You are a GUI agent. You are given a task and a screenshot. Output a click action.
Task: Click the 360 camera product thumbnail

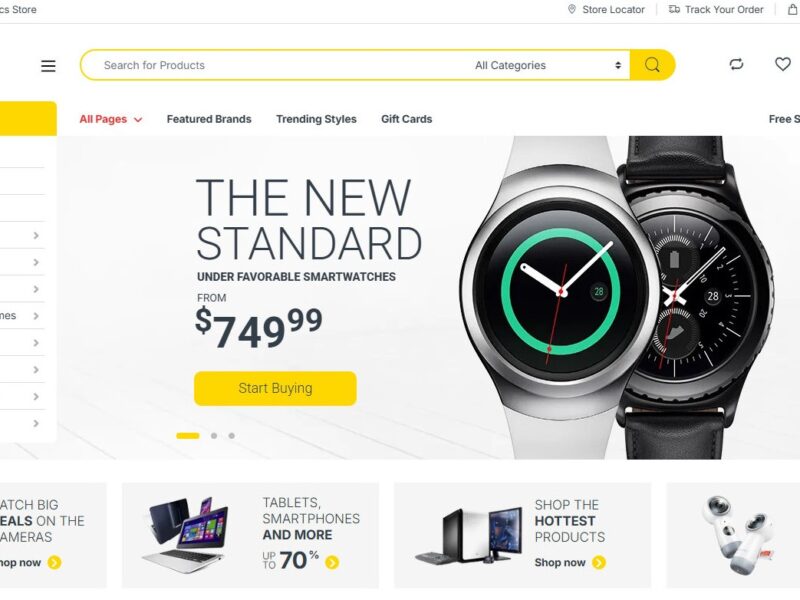(x=737, y=535)
